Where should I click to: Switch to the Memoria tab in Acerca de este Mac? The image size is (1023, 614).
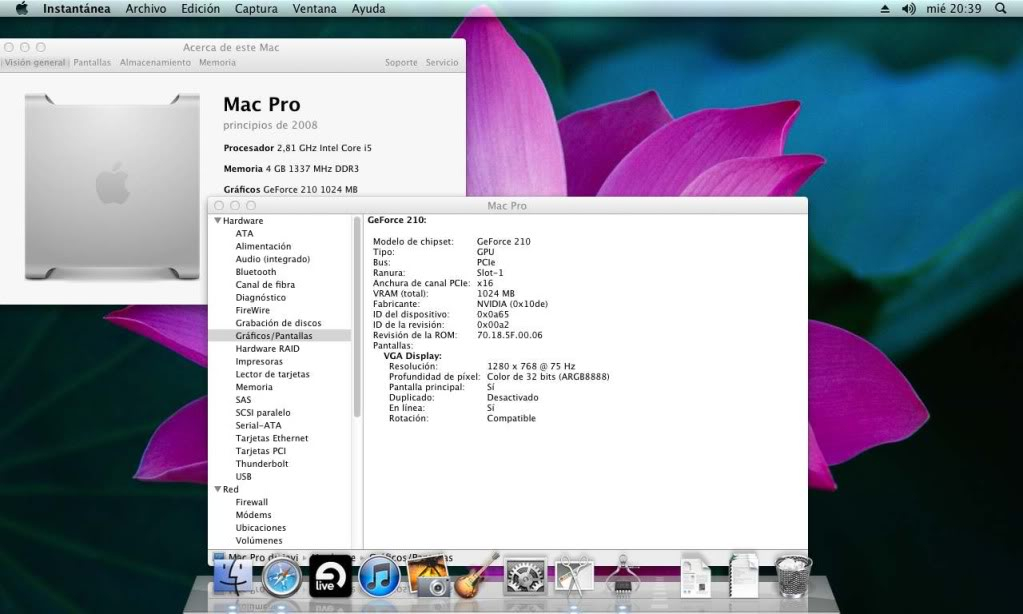click(x=217, y=63)
